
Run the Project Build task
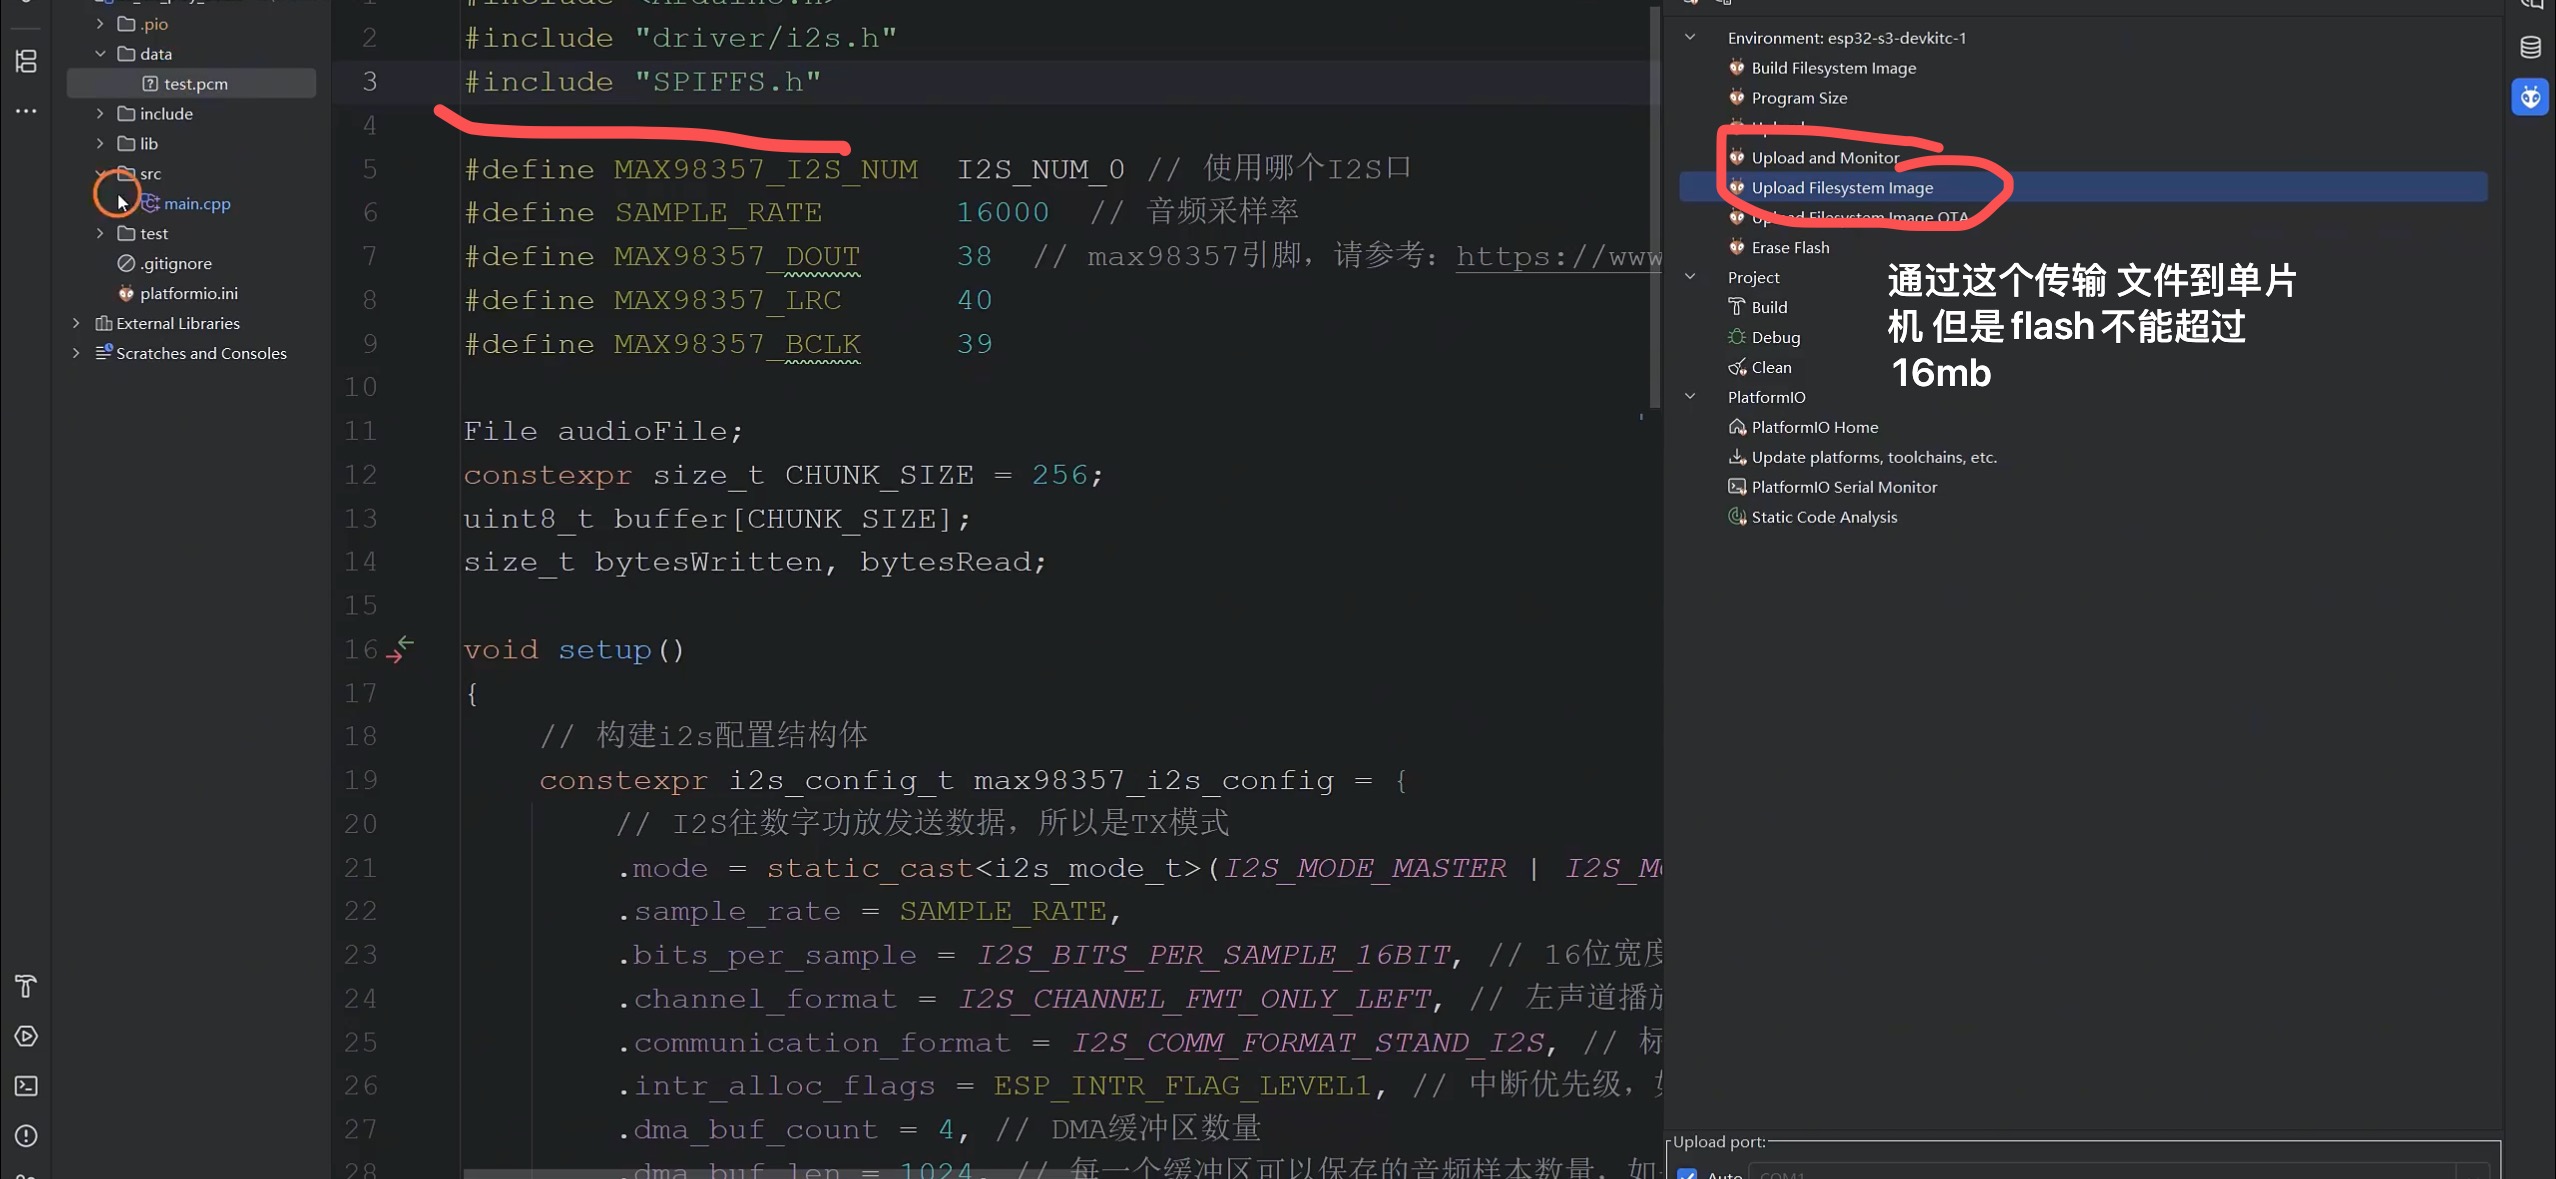click(1768, 308)
